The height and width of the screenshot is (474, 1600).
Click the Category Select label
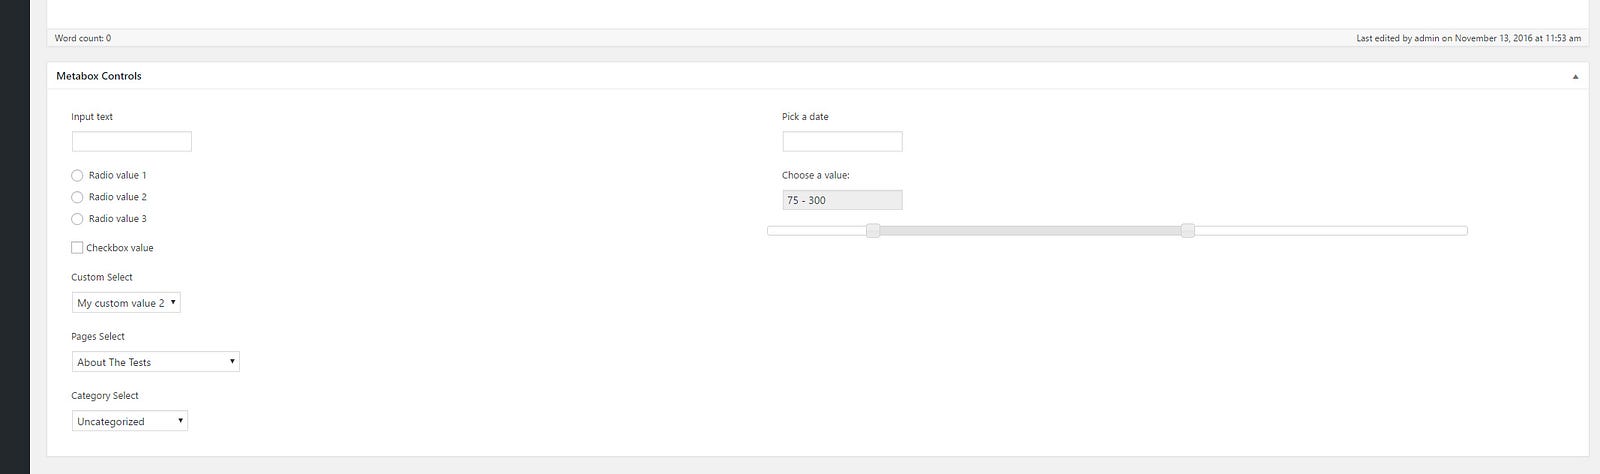coord(105,396)
